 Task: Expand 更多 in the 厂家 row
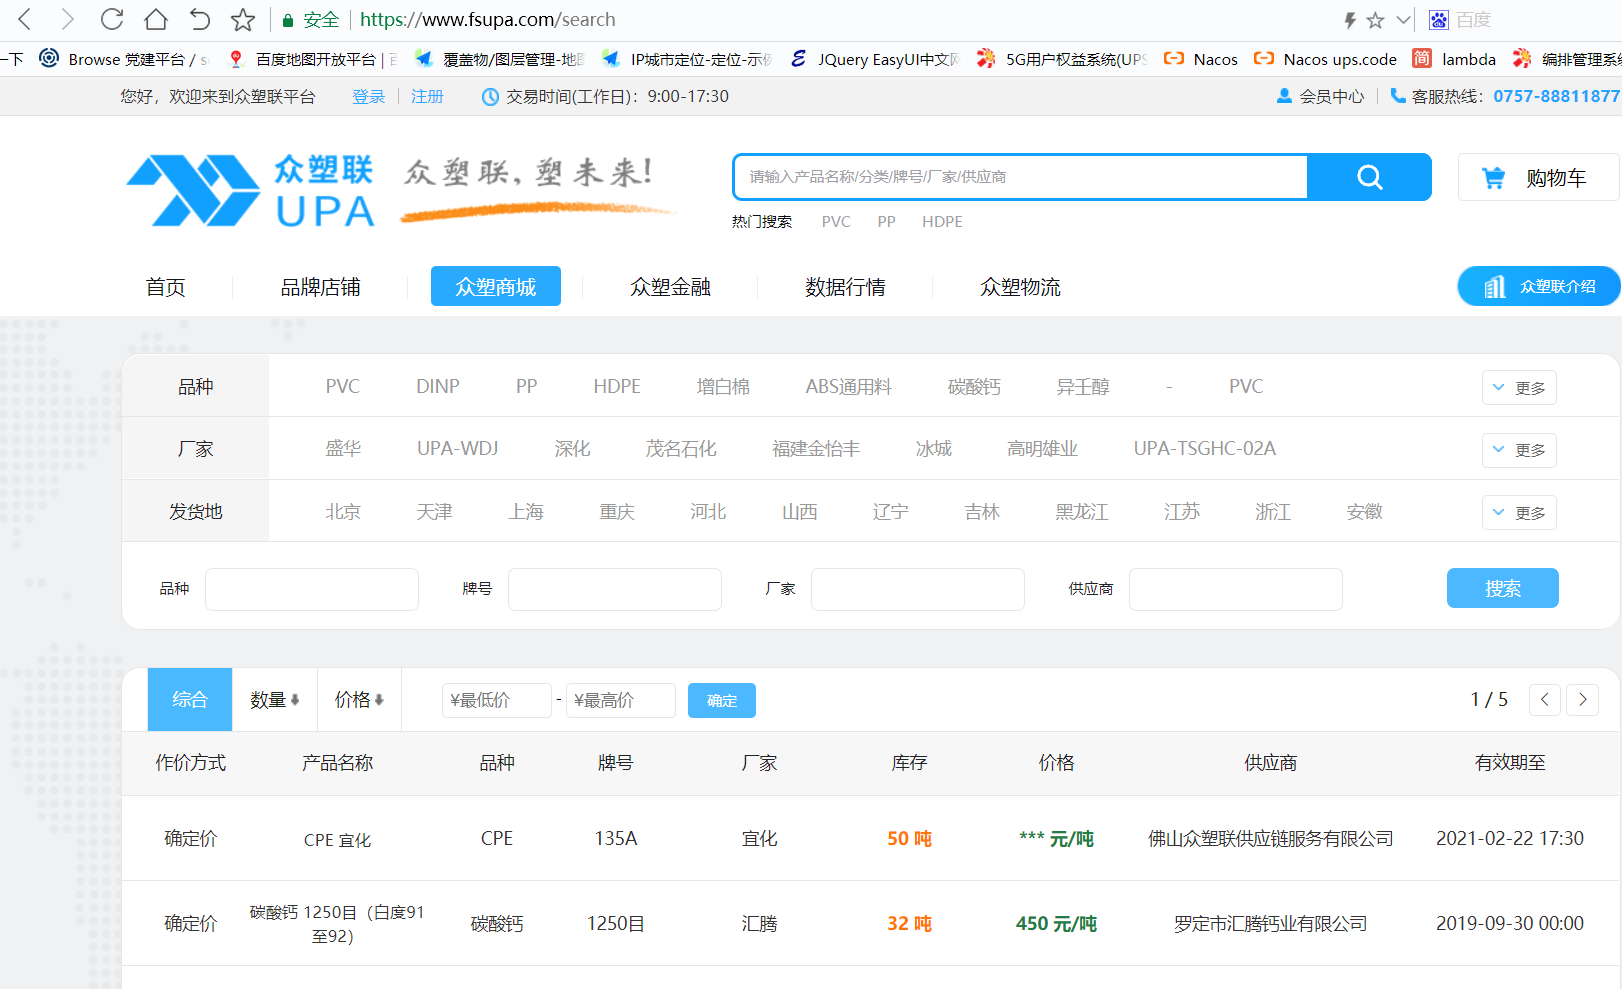[x=1519, y=450]
